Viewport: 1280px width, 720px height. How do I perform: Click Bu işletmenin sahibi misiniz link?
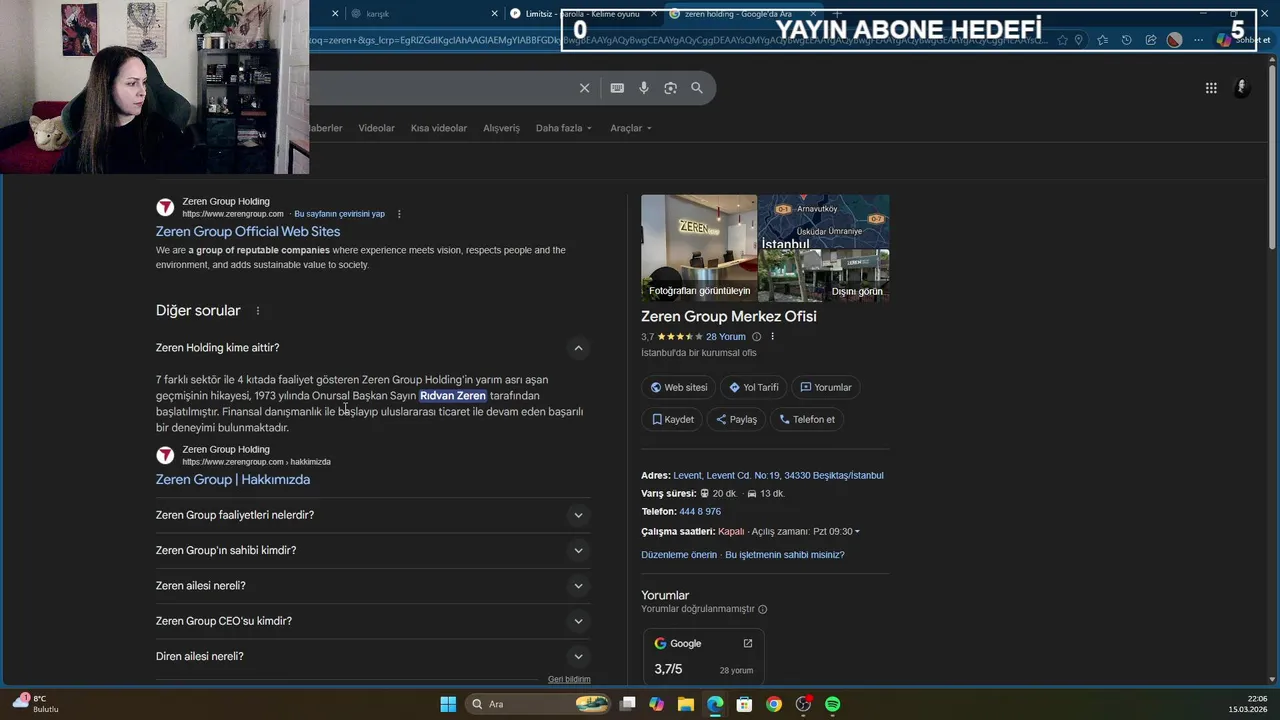tap(785, 555)
